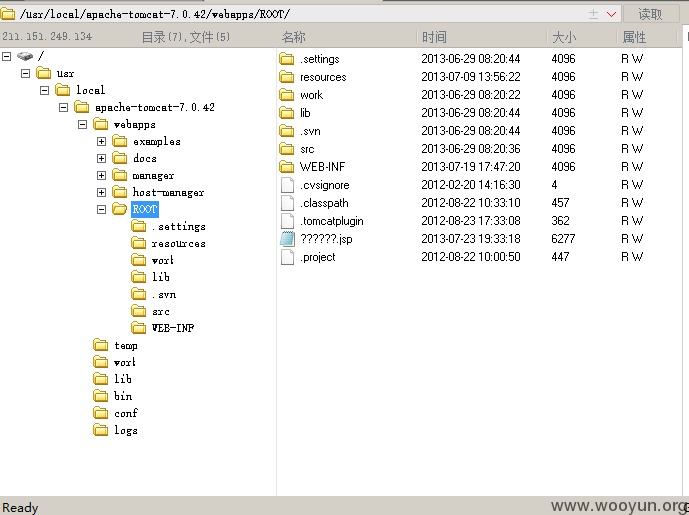Expand the examples tree node

(x=101, y=141)
